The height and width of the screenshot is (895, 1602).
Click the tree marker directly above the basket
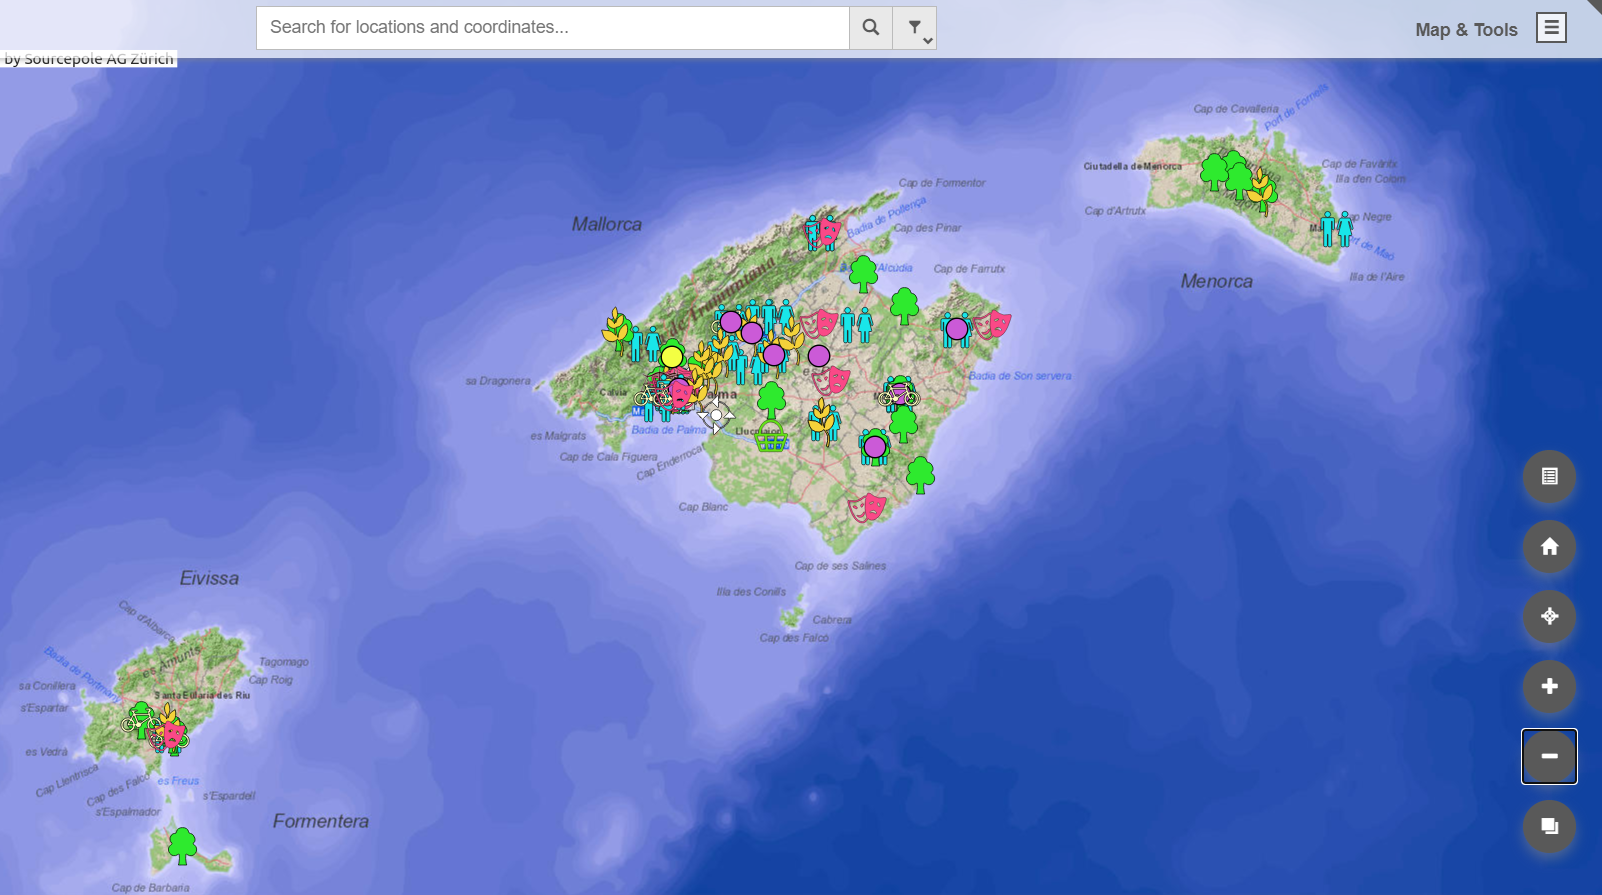[x=771, y=400]
